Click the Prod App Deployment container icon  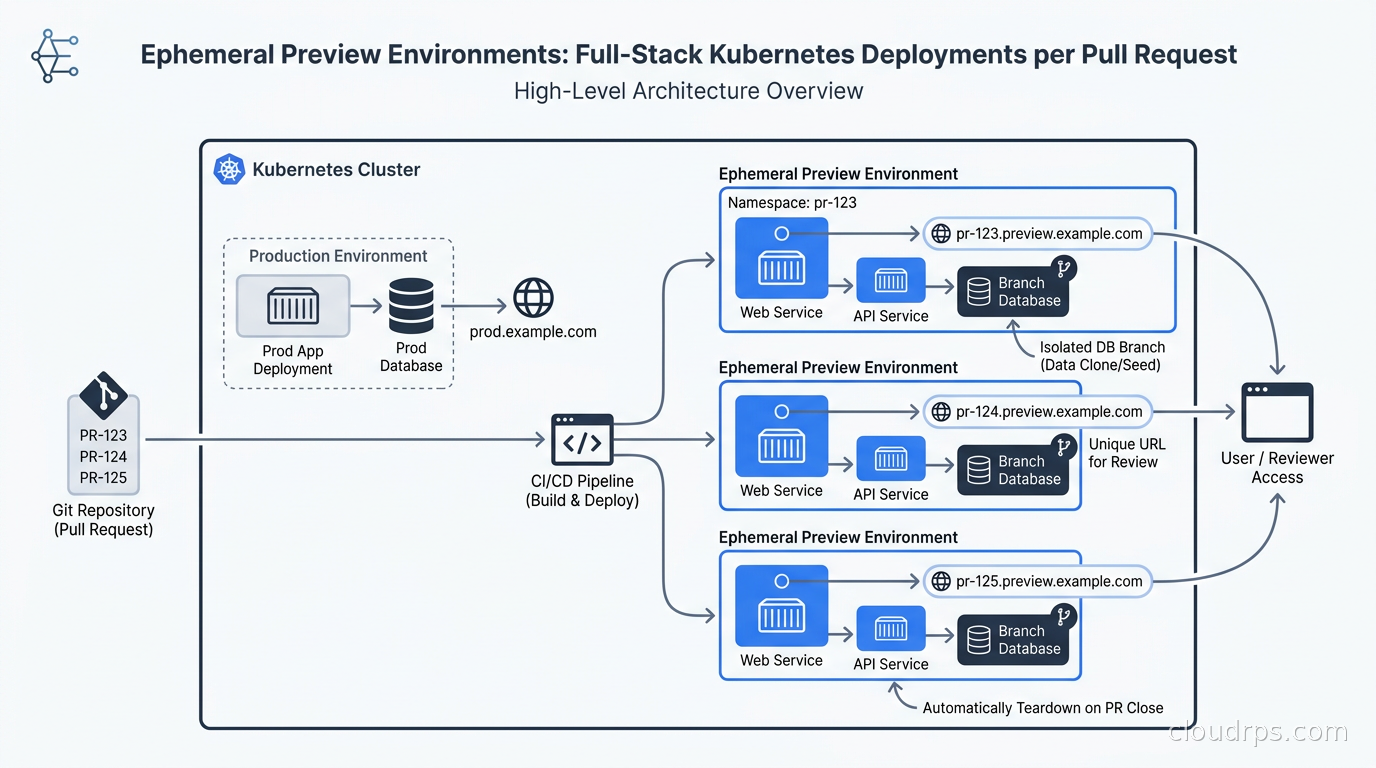(x=293, y=306)
